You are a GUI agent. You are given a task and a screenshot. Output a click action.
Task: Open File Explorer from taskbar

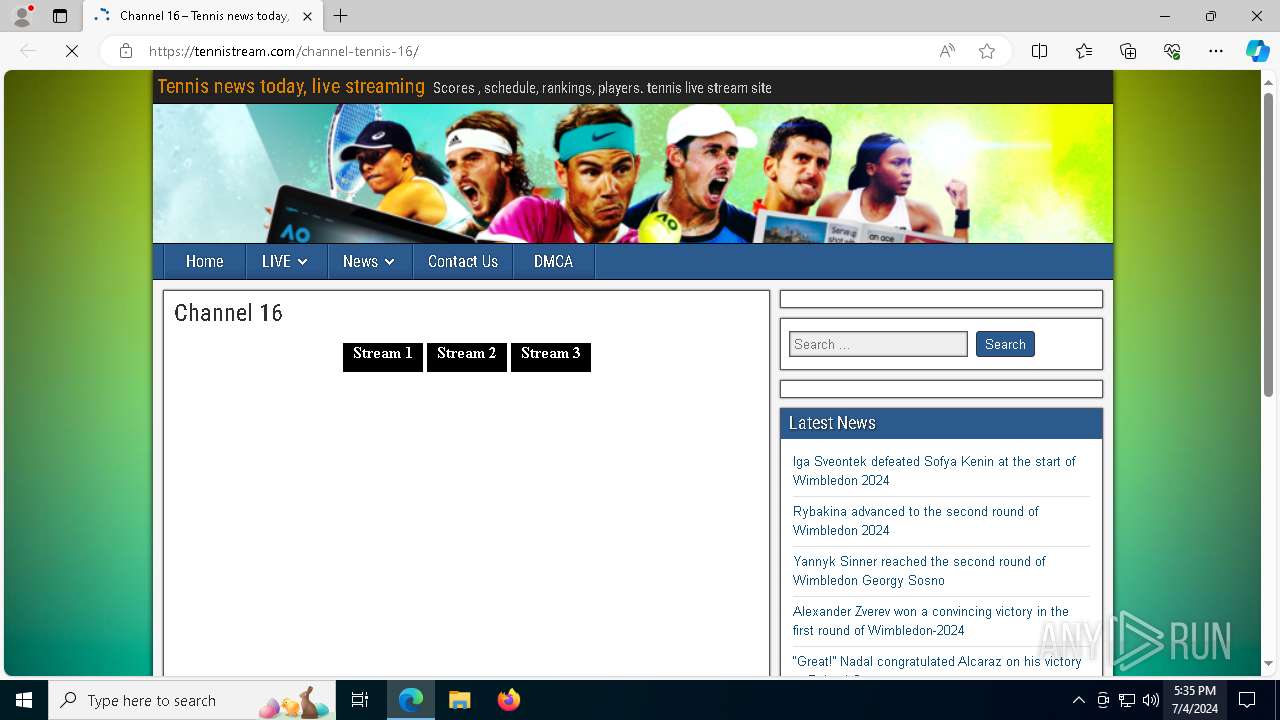coord(459,700)
